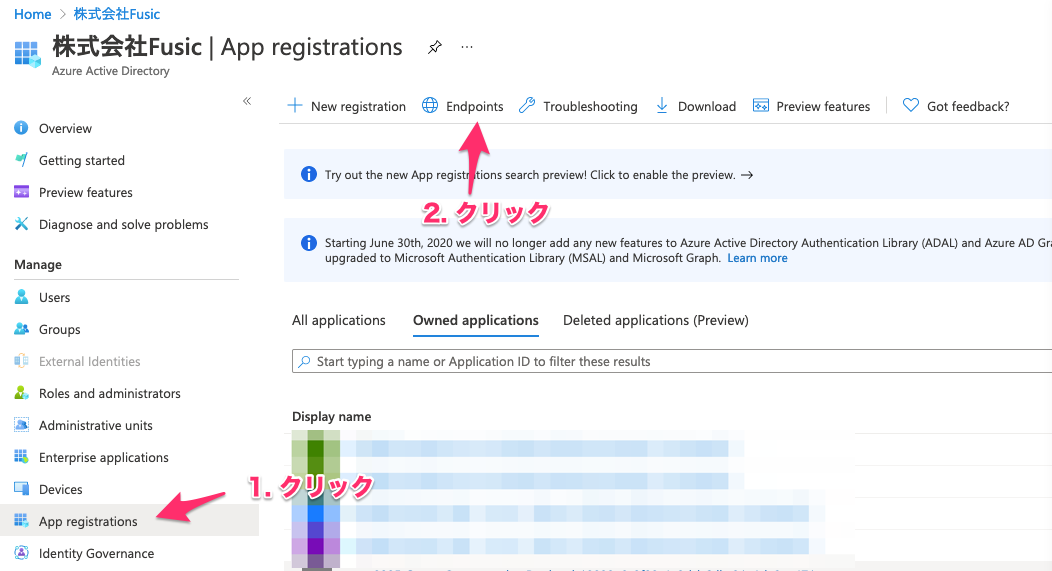Collapse the left sidebar with double chevron
Viewport: 1052px width, 571px height.
[x=247, y=101]
